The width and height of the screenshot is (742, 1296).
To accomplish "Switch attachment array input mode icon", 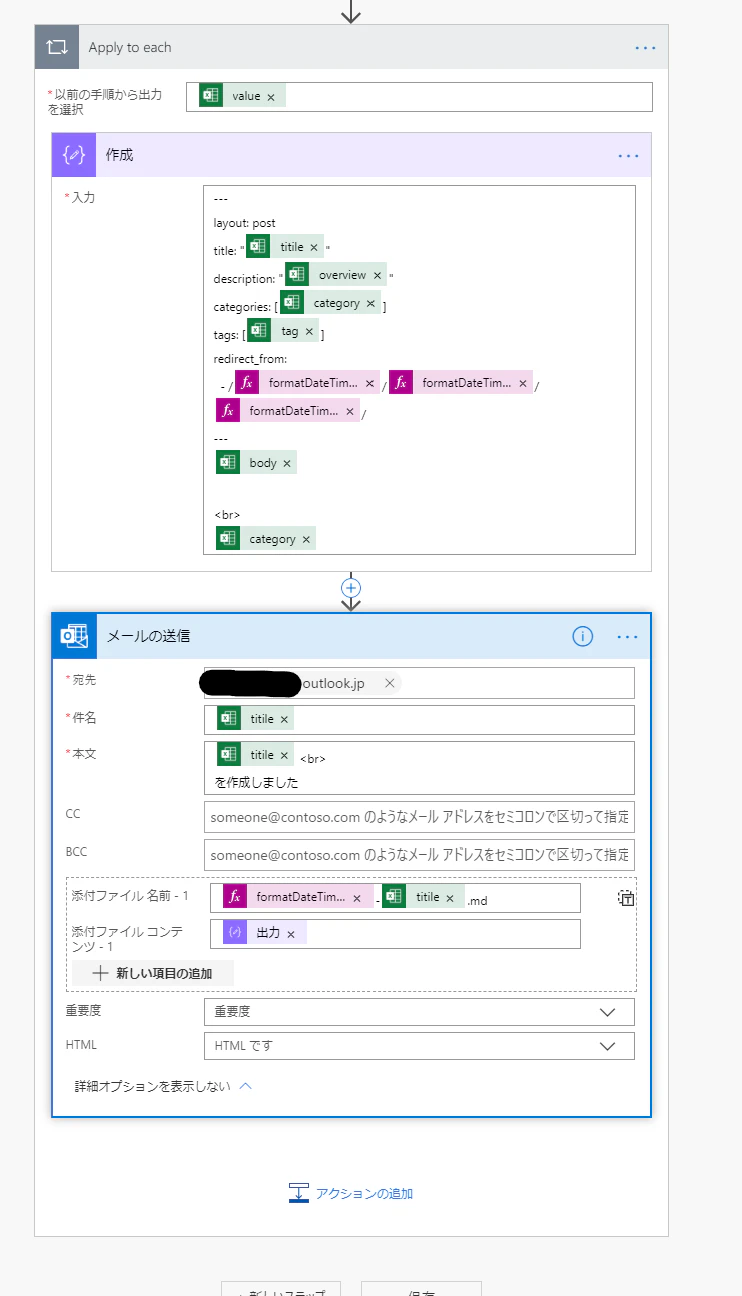I will (626, 898).
